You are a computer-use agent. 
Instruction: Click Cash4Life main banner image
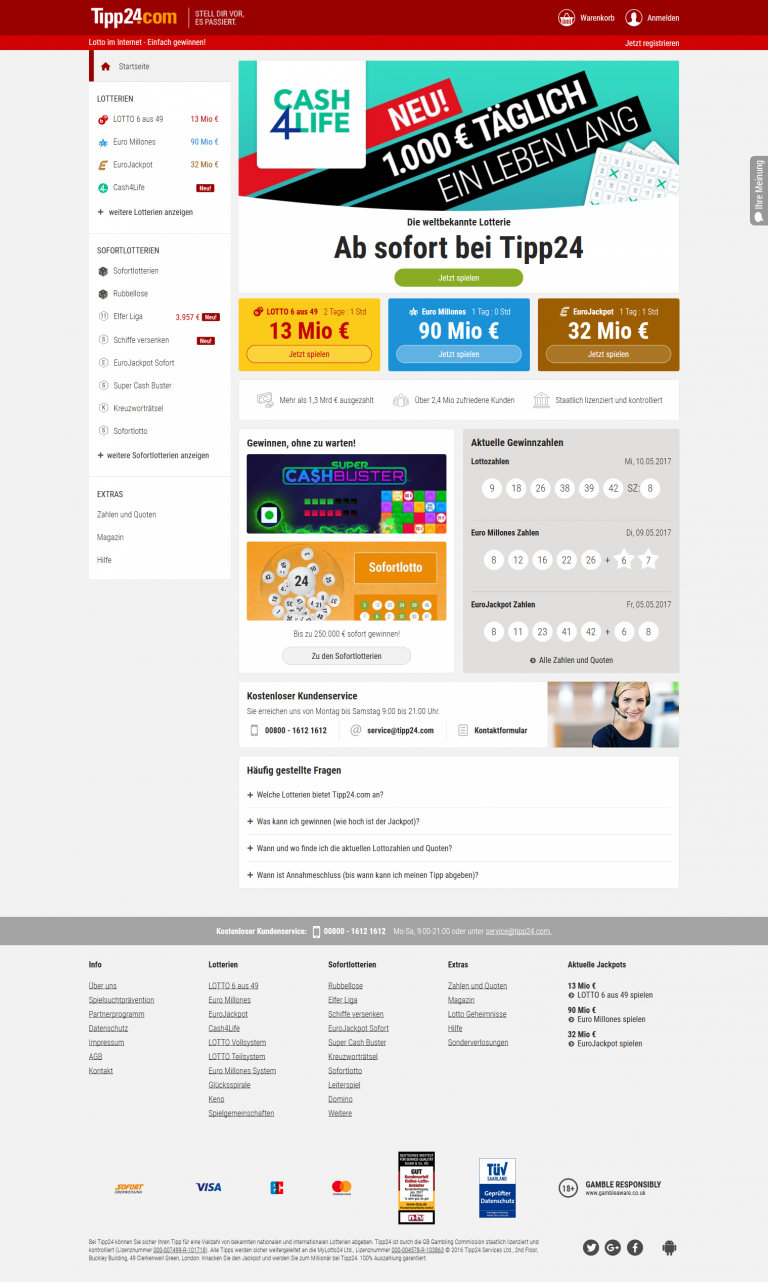[458, 134]
